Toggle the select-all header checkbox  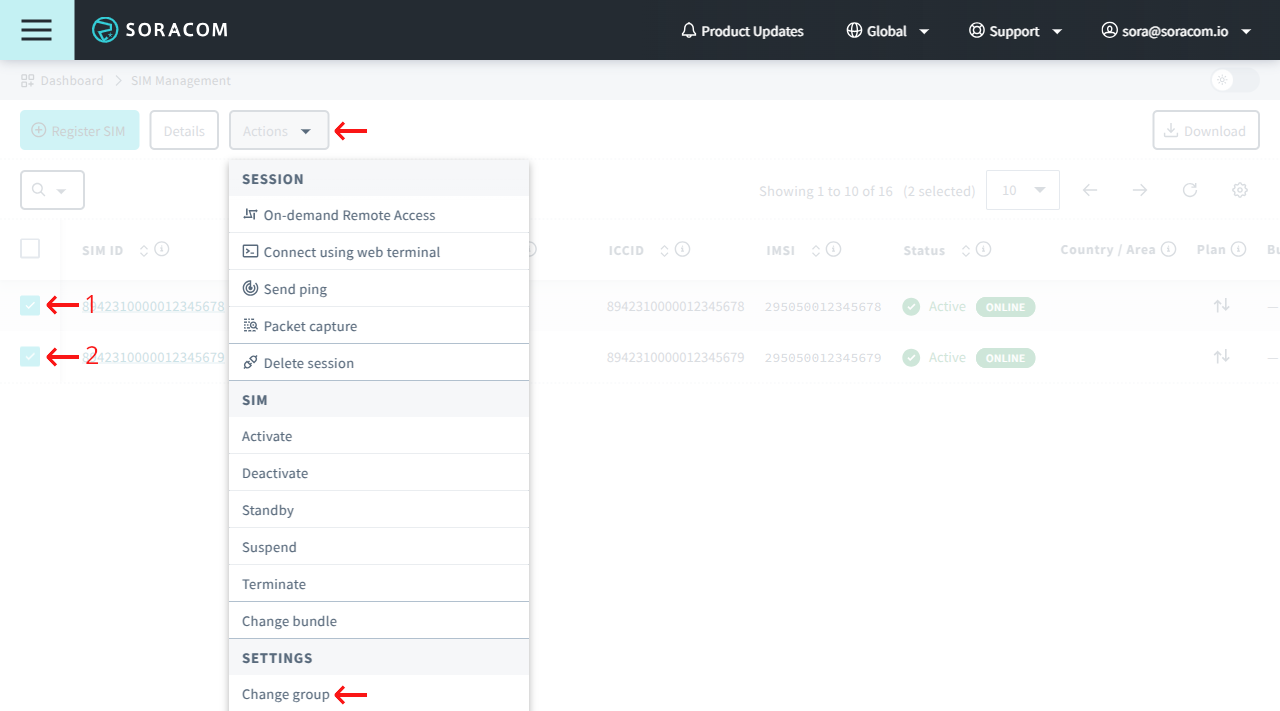30,249
